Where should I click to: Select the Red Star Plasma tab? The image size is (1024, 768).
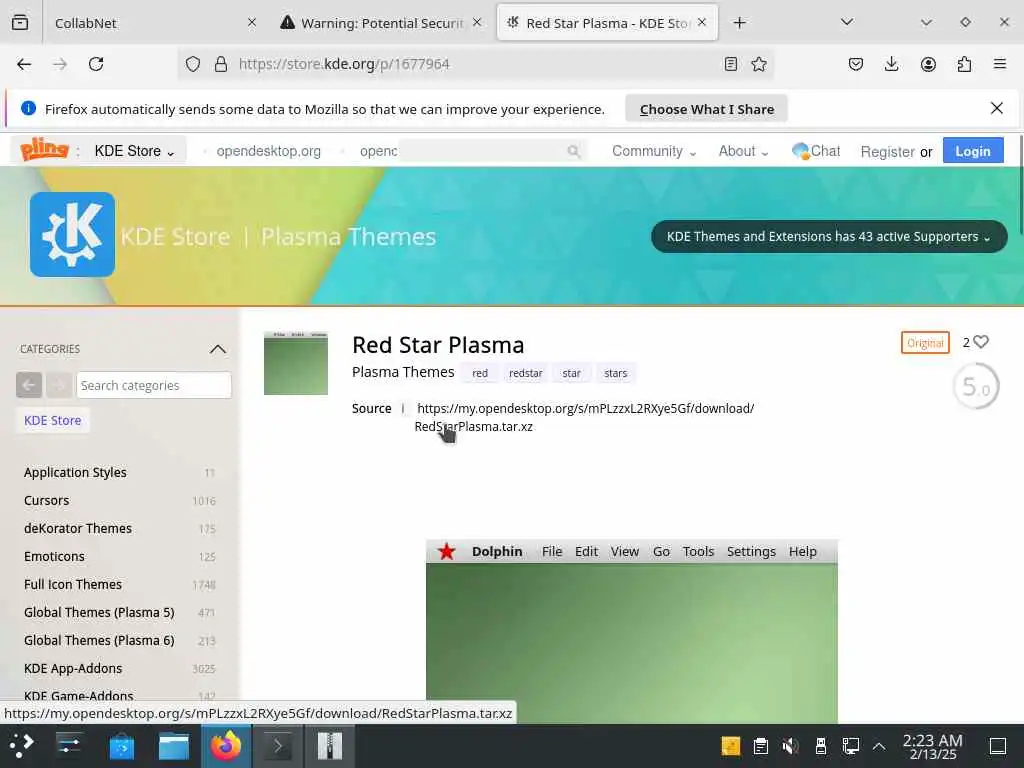tap(607, 23)
